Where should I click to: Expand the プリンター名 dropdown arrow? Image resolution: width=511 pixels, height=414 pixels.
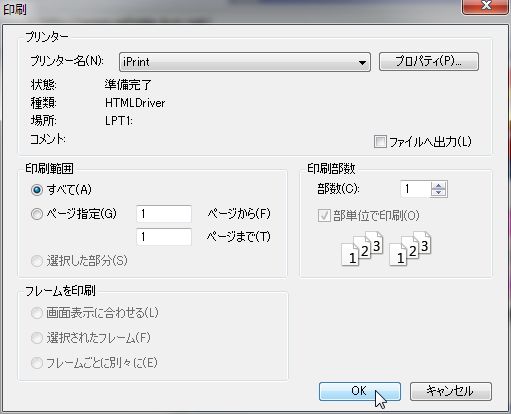pyautogui.click(x=362, y=62)
